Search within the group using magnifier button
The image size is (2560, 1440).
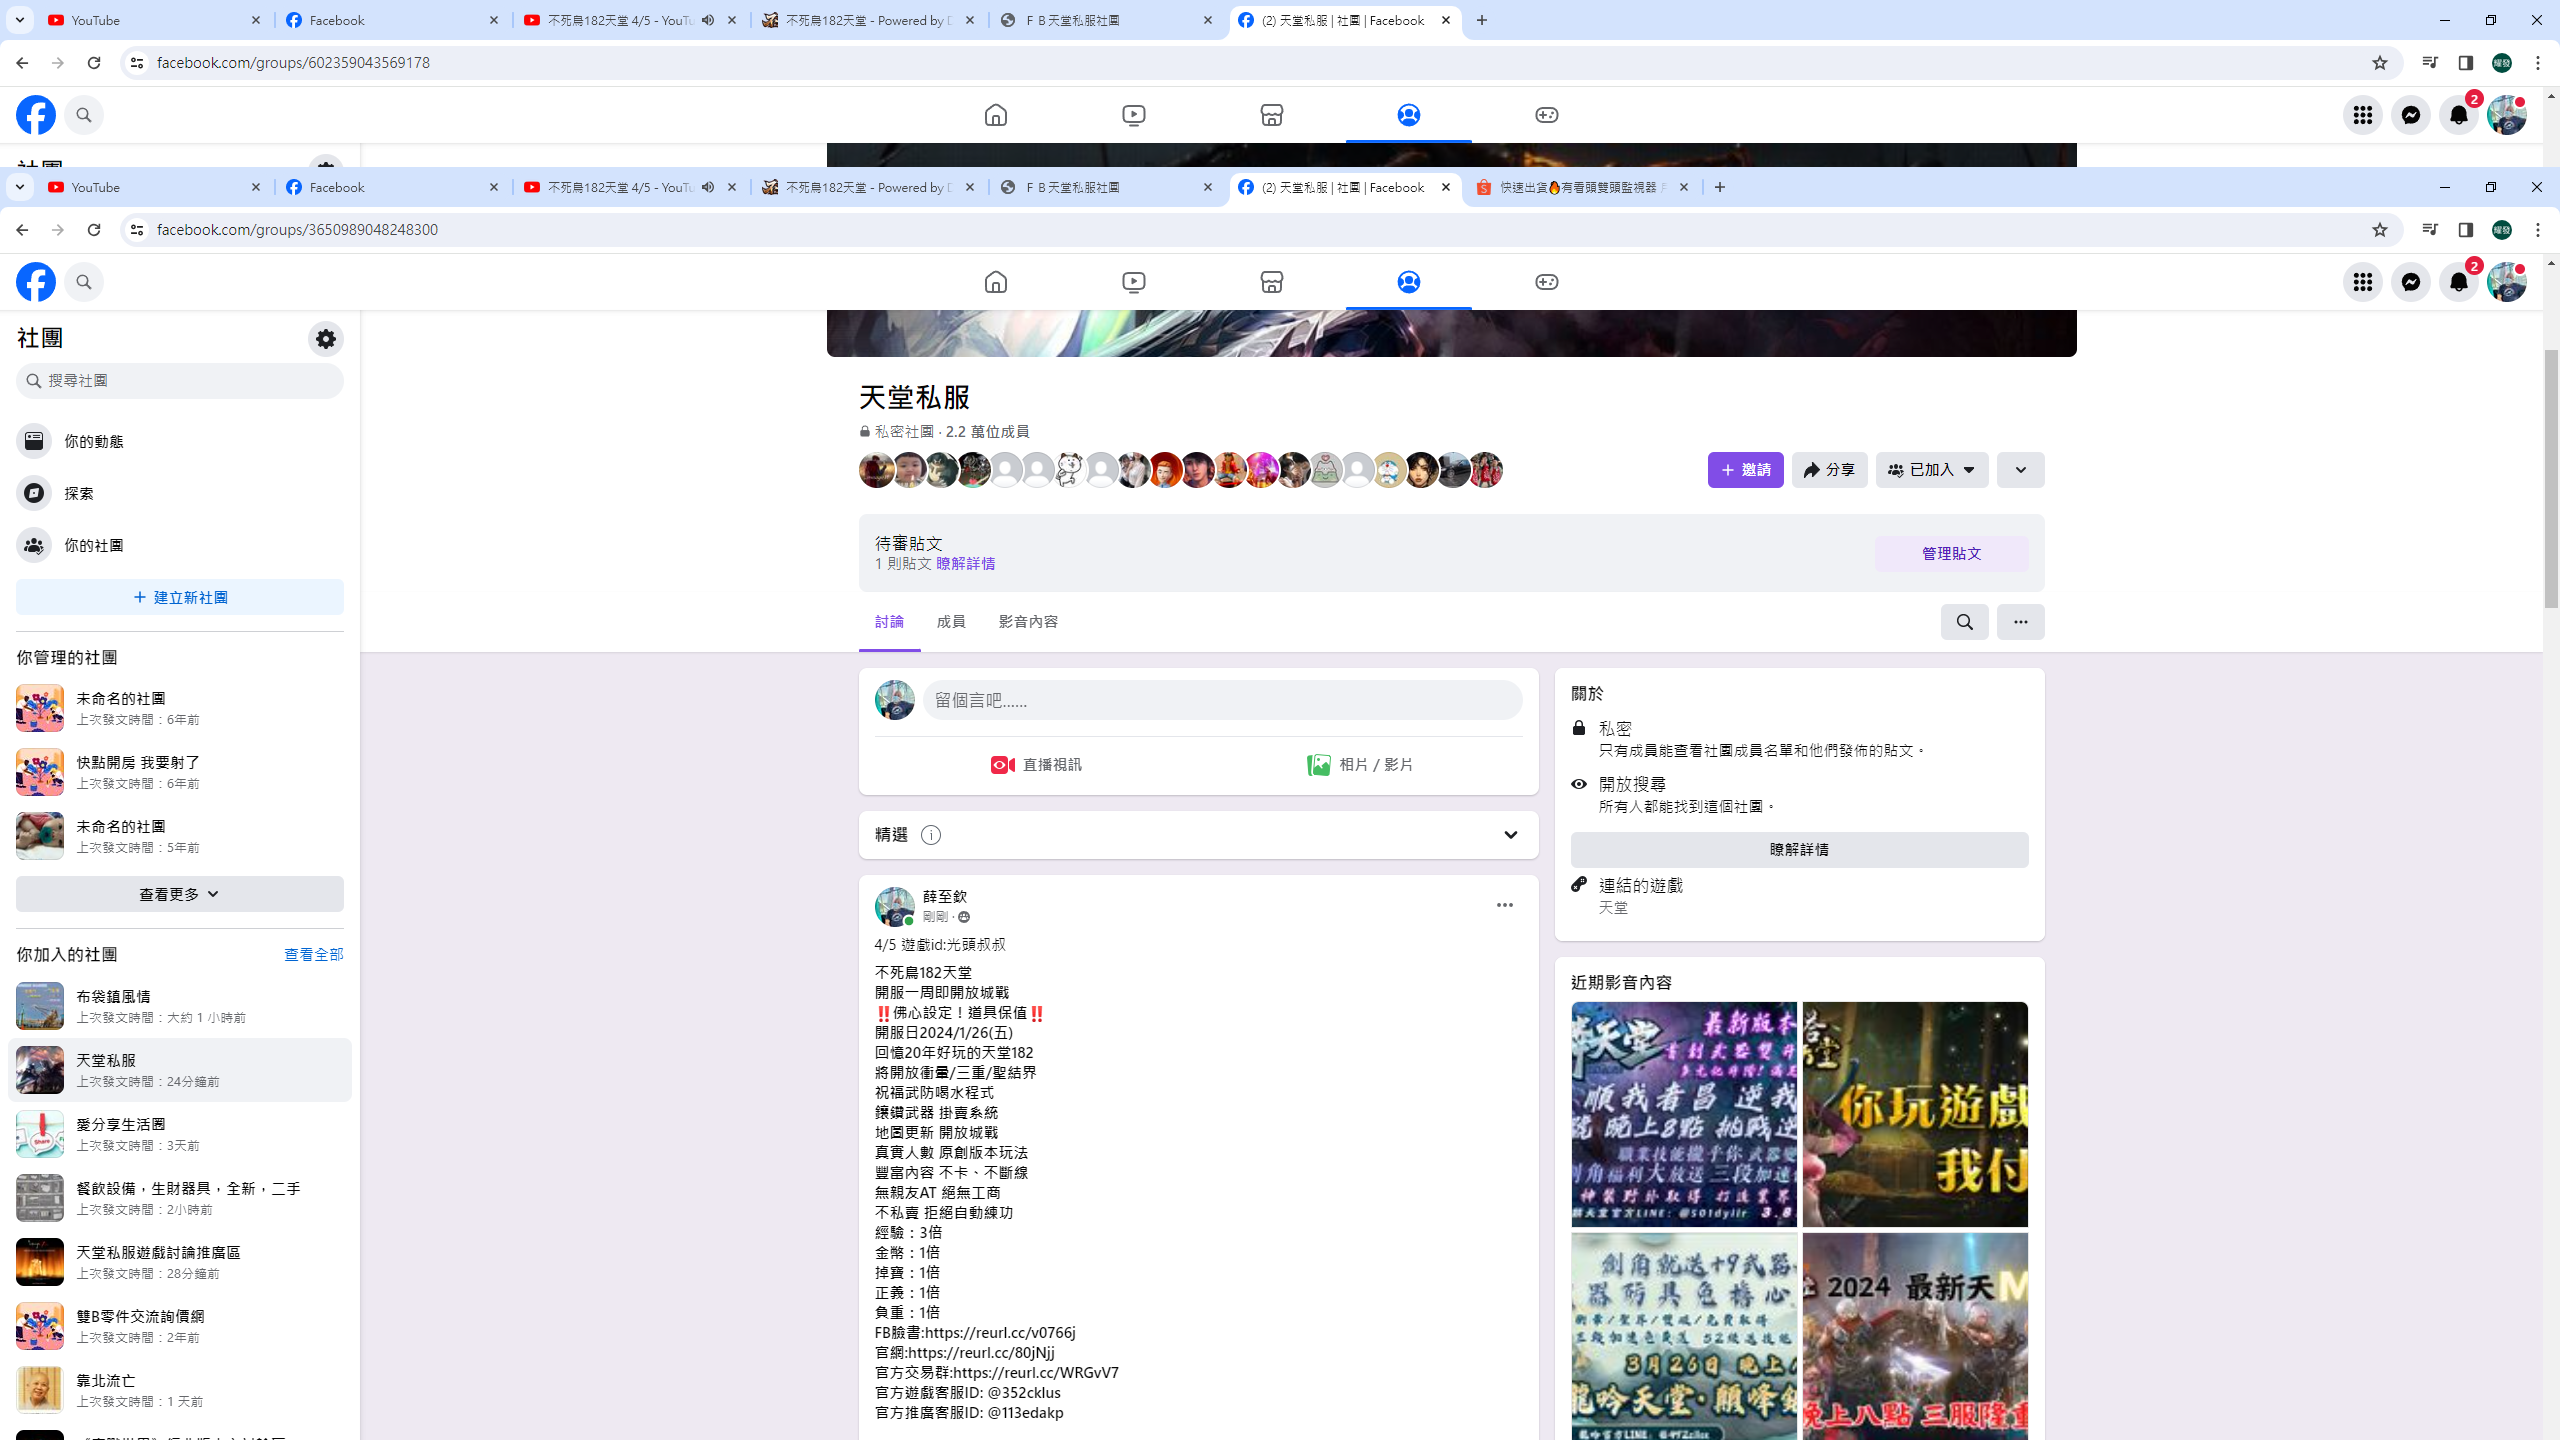point(1965,622)
